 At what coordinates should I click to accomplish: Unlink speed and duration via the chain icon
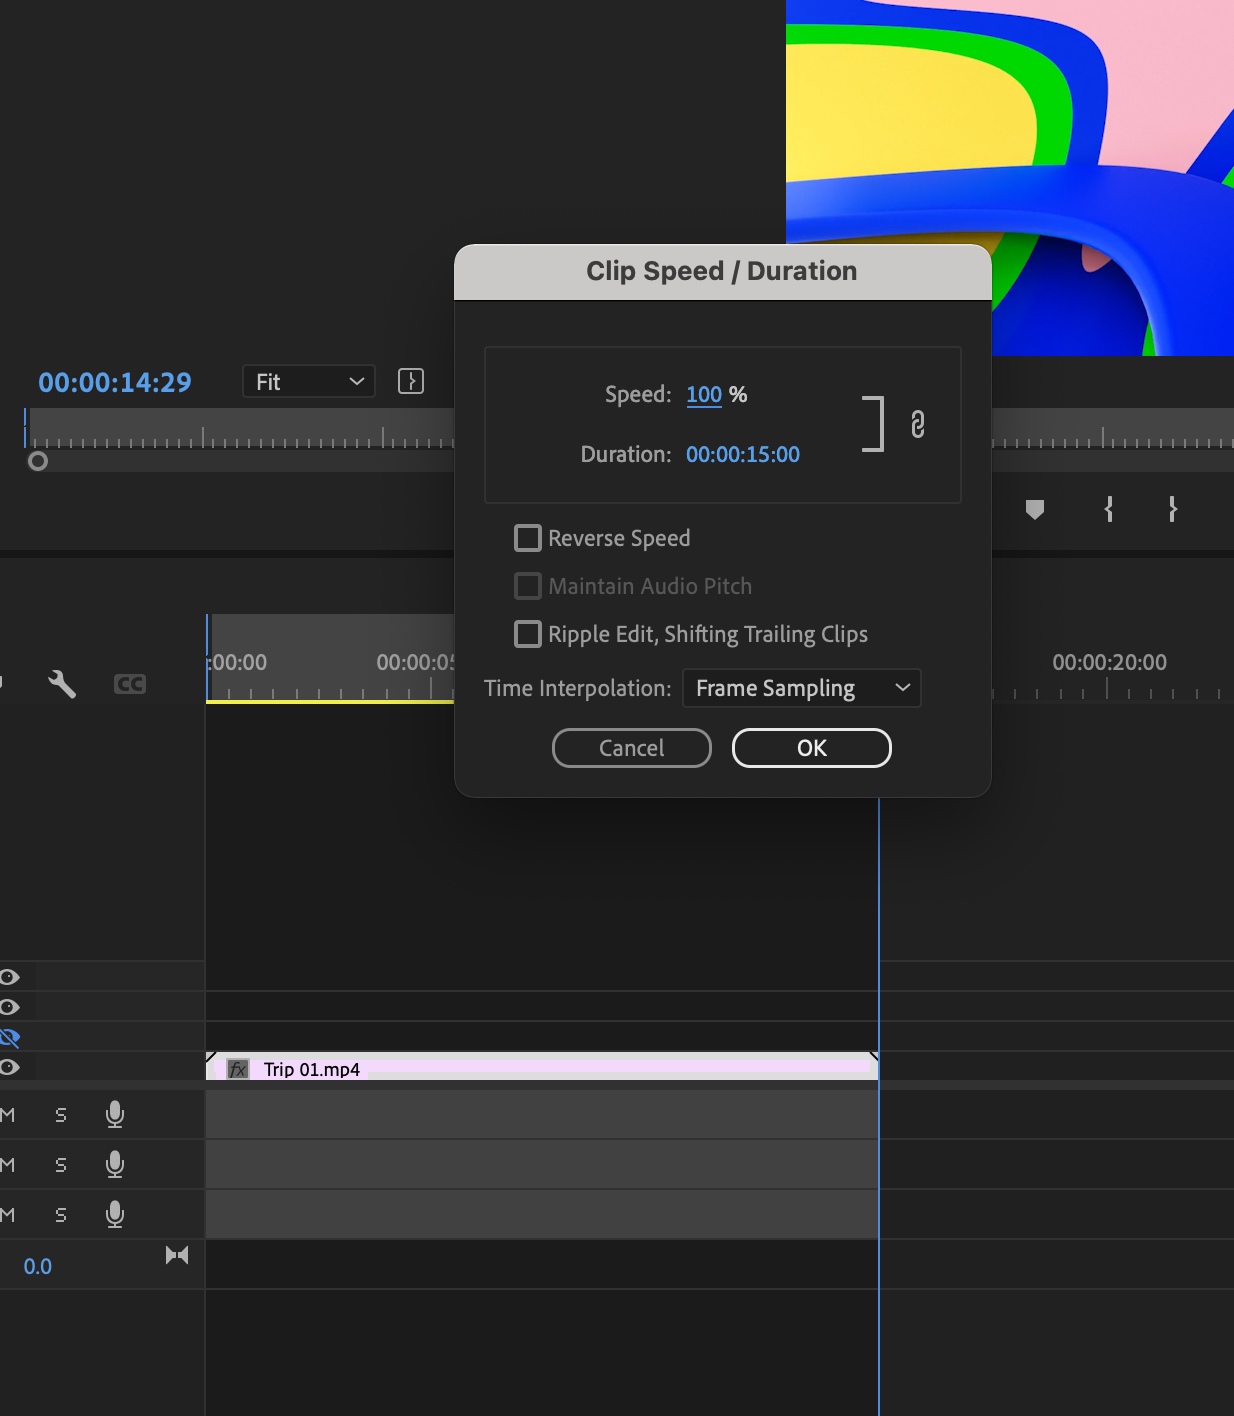917,424
